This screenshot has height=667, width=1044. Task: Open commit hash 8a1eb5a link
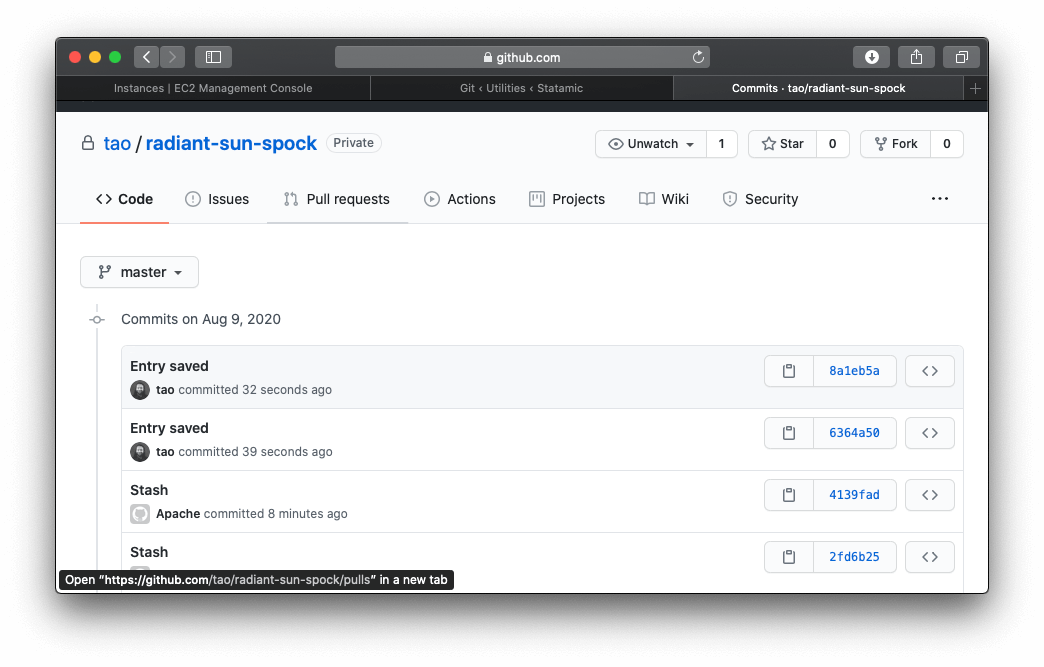[854, 371]
